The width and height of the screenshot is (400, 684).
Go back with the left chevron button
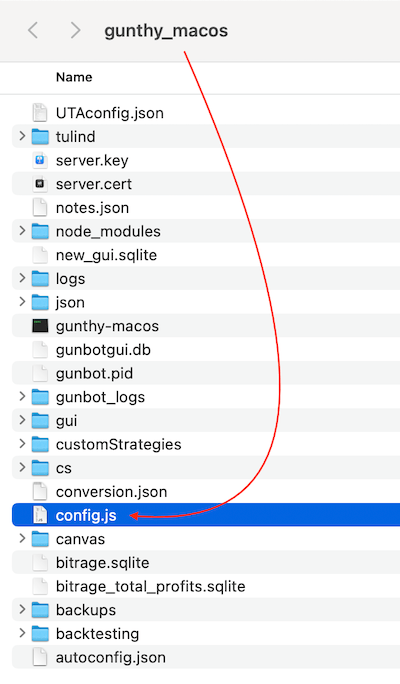33,31
